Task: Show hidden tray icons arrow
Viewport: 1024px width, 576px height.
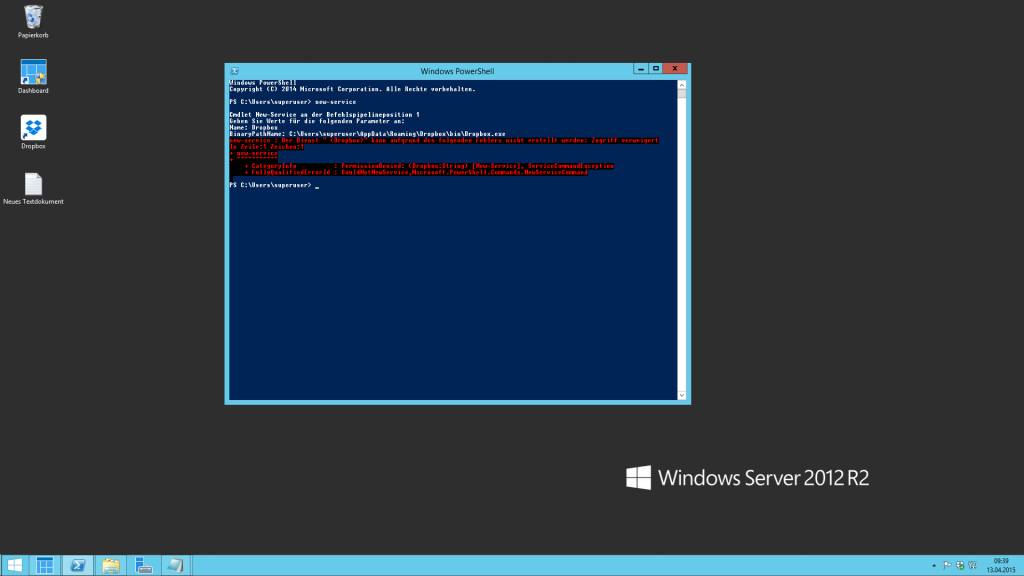Action: point(934,566)
